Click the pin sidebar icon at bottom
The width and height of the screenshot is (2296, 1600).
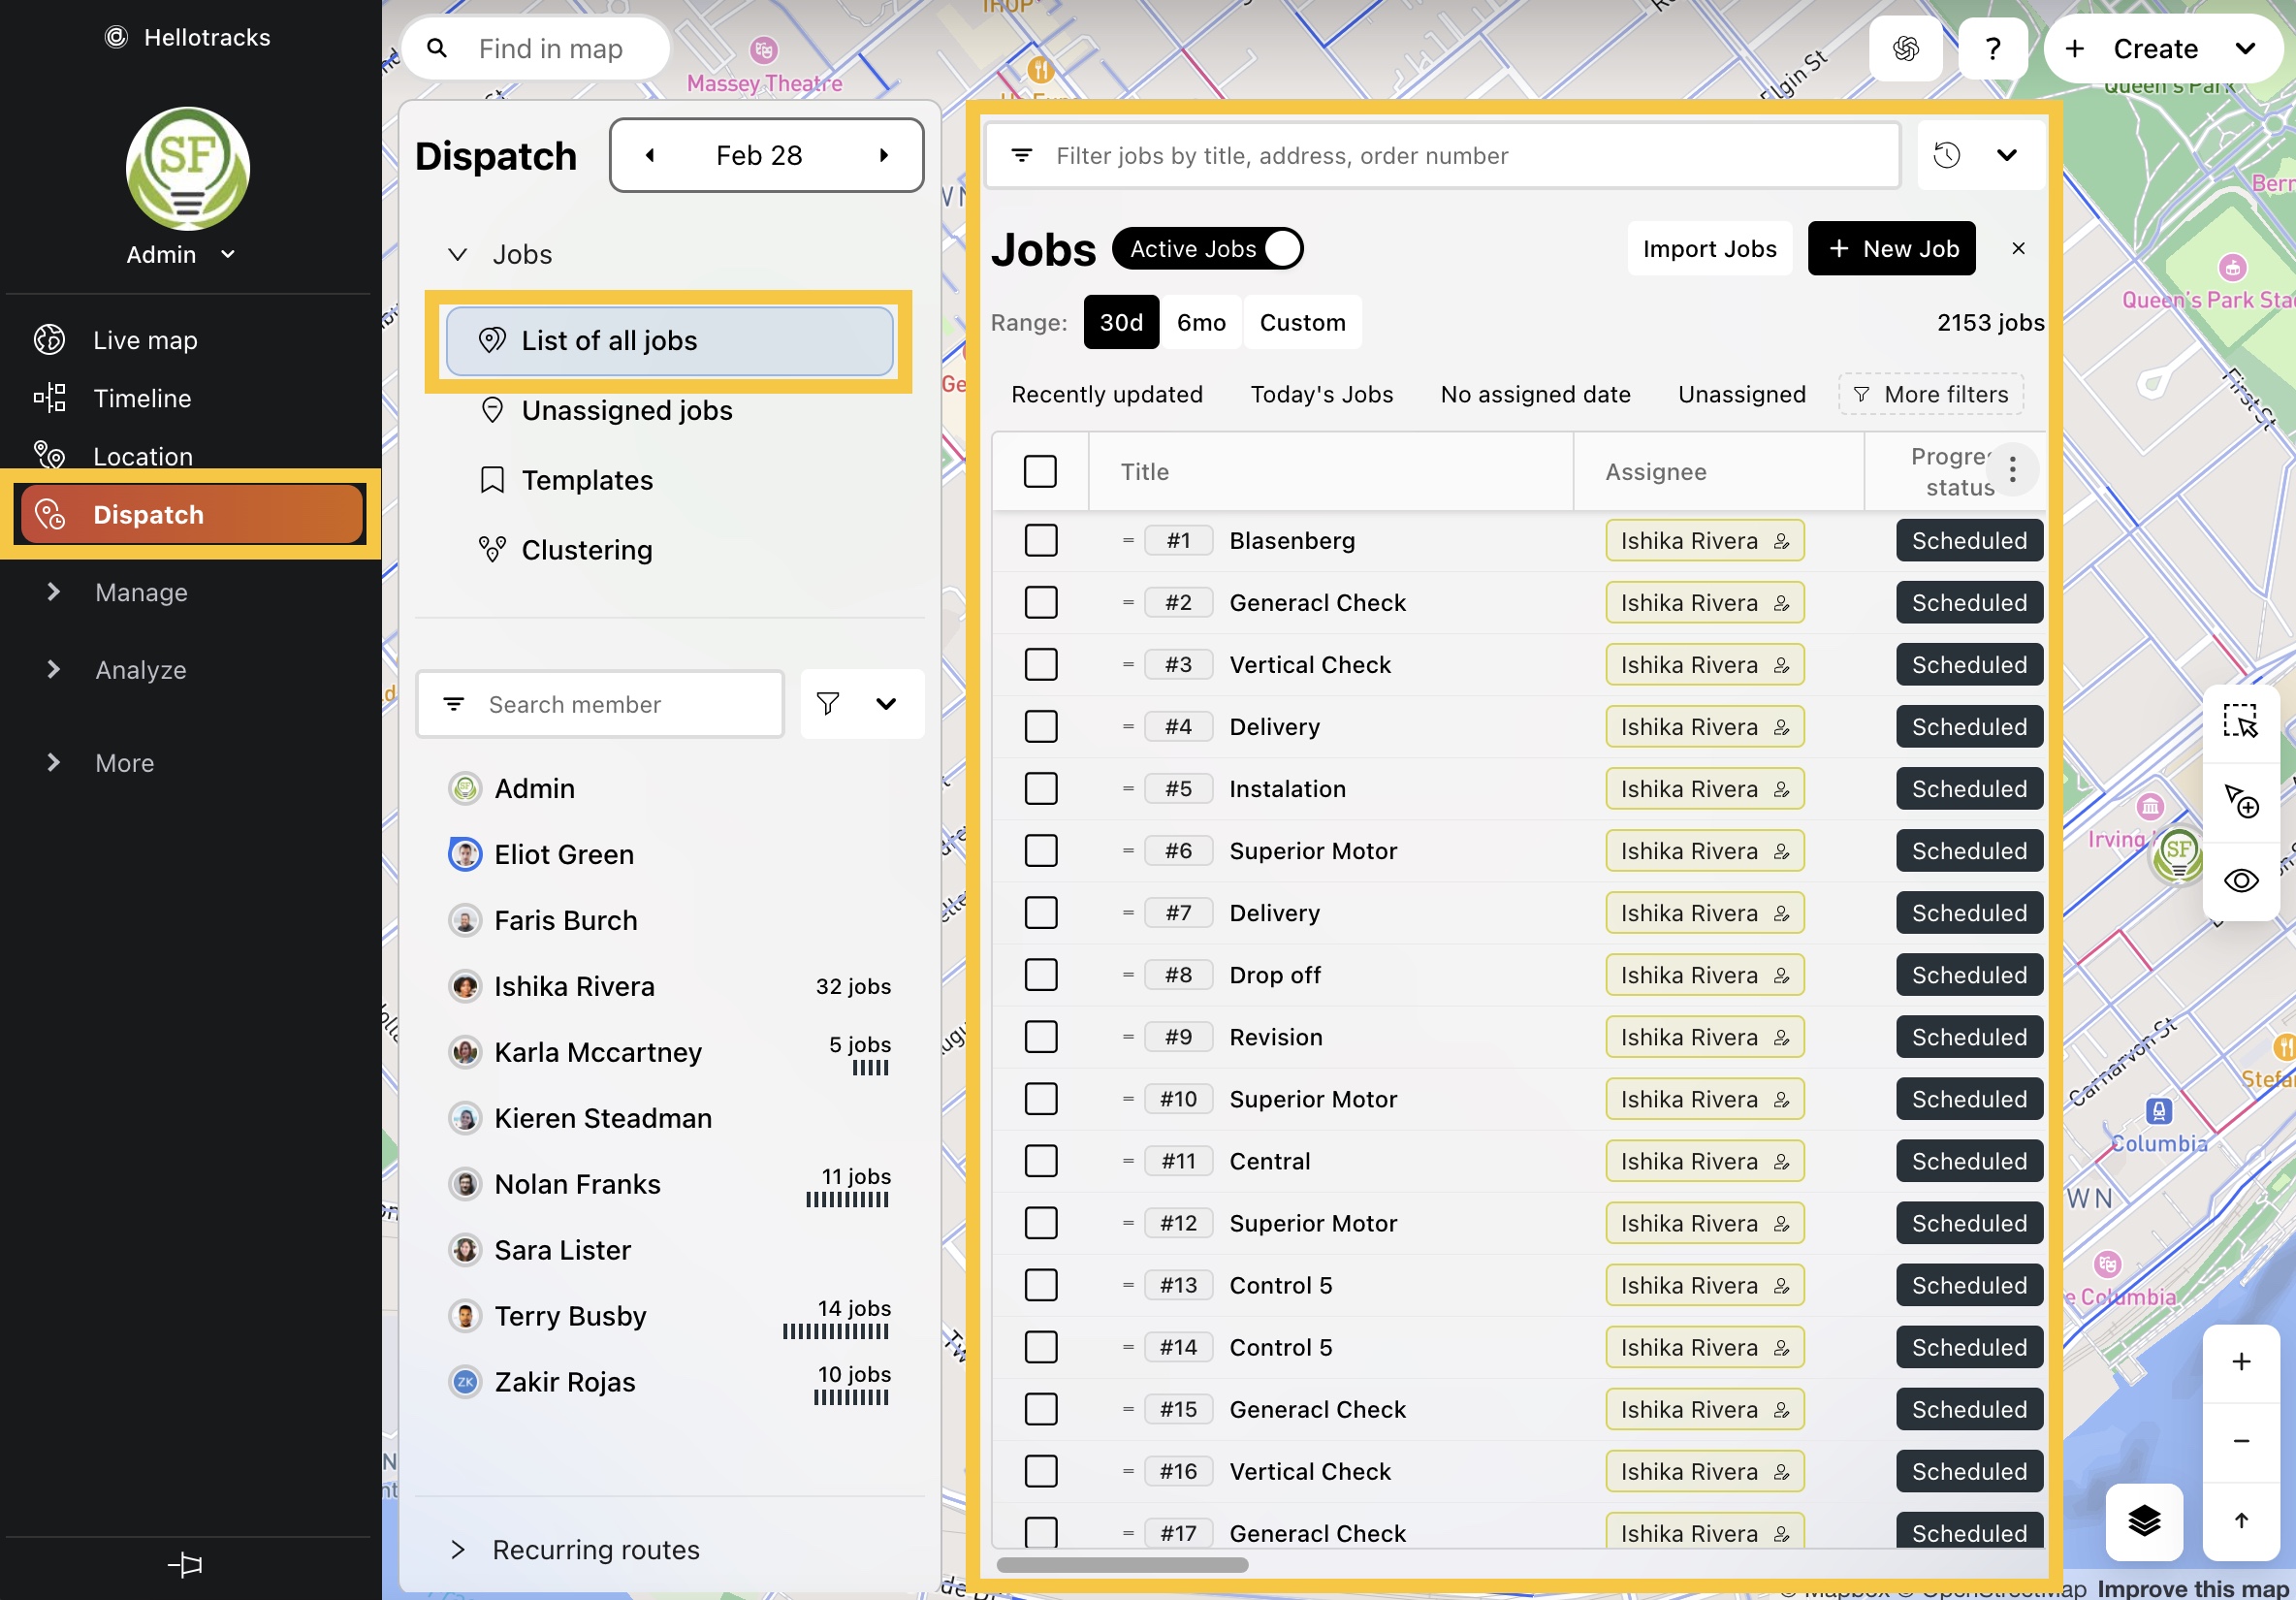(x=186, y=1565)
